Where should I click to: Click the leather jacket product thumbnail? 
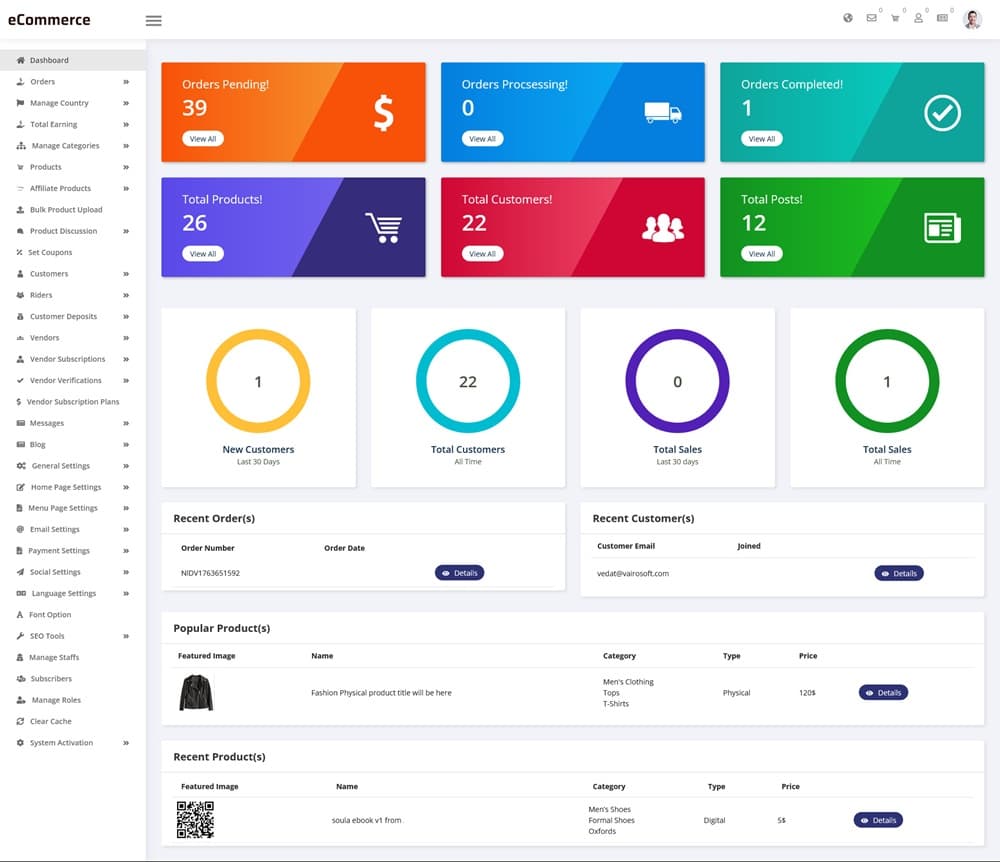[x=196, y=692]
